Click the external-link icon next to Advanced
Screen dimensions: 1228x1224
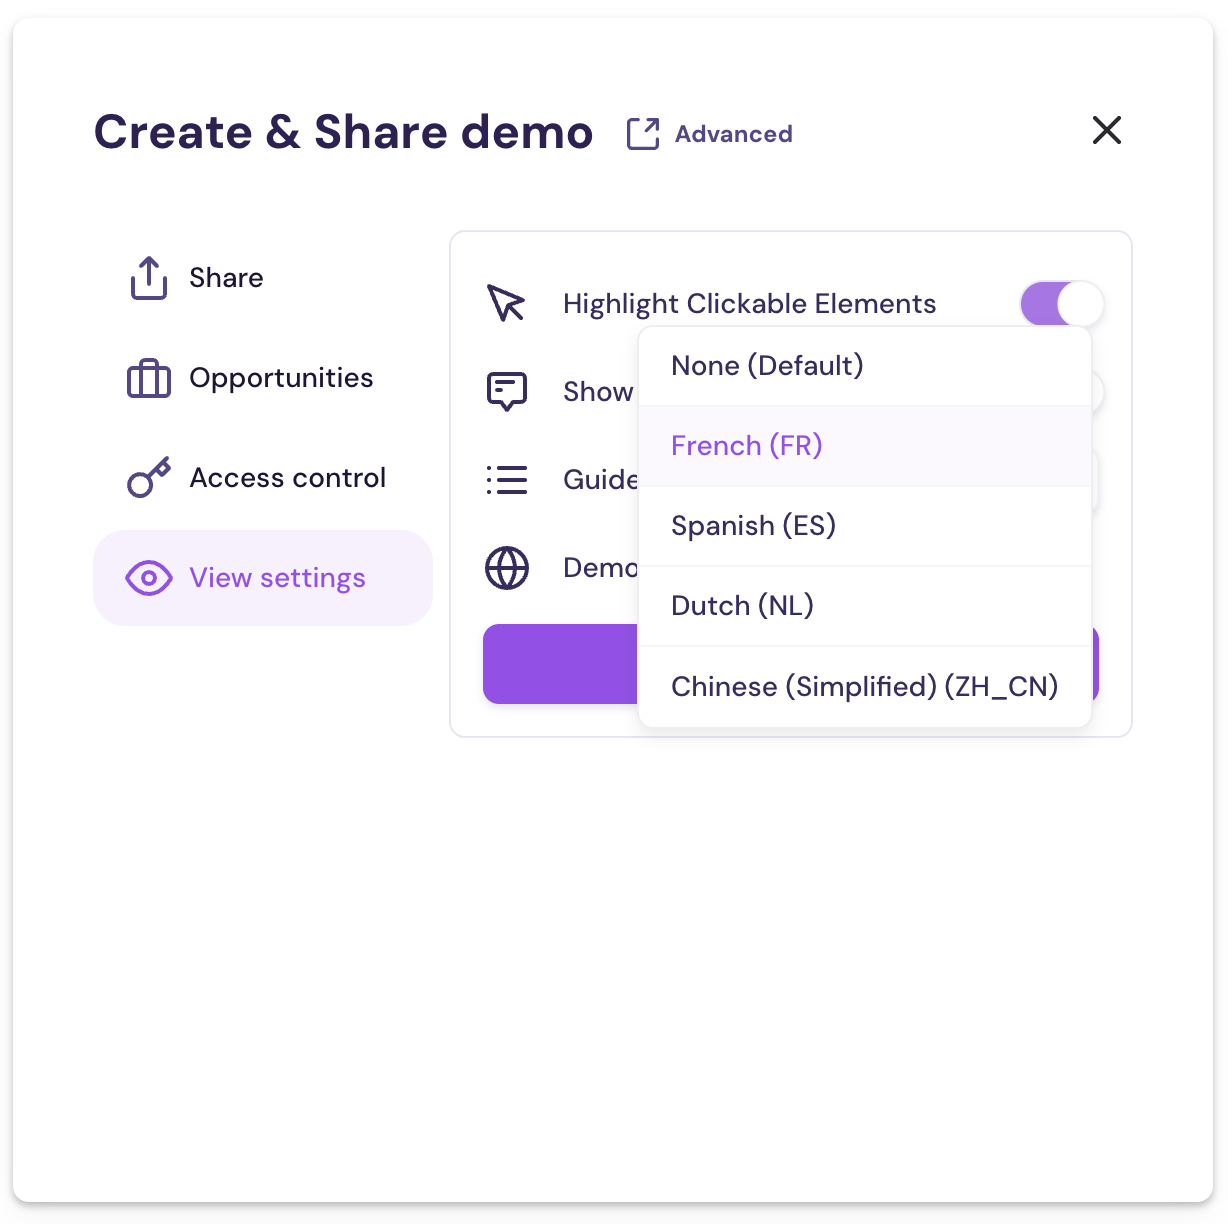point(643,133)
